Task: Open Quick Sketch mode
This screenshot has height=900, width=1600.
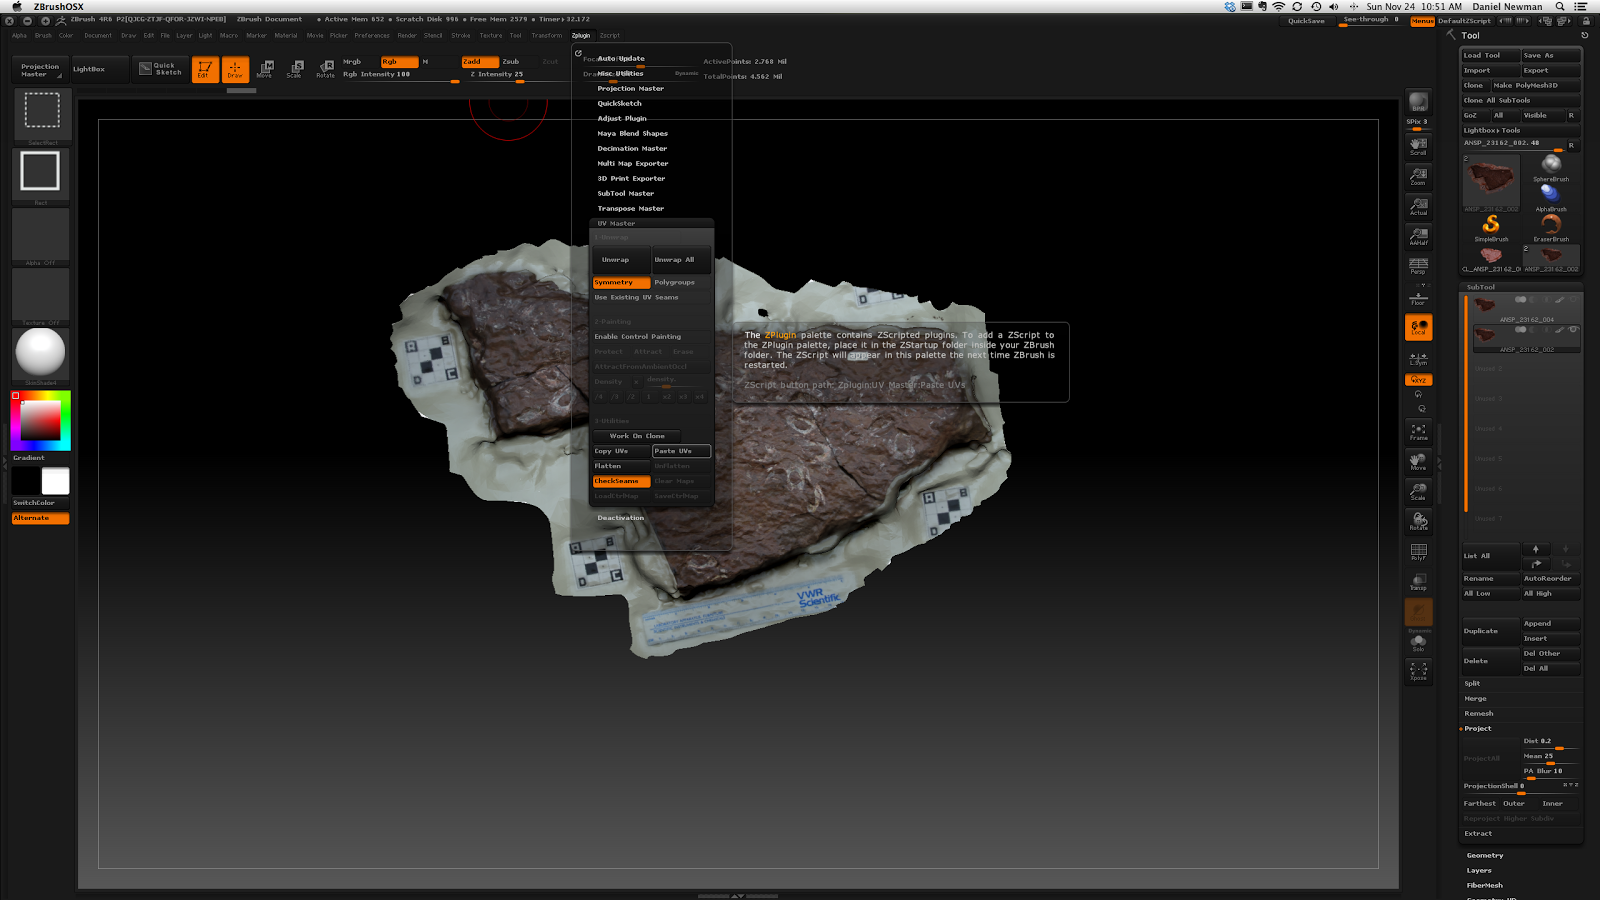Action: [160, 69]
